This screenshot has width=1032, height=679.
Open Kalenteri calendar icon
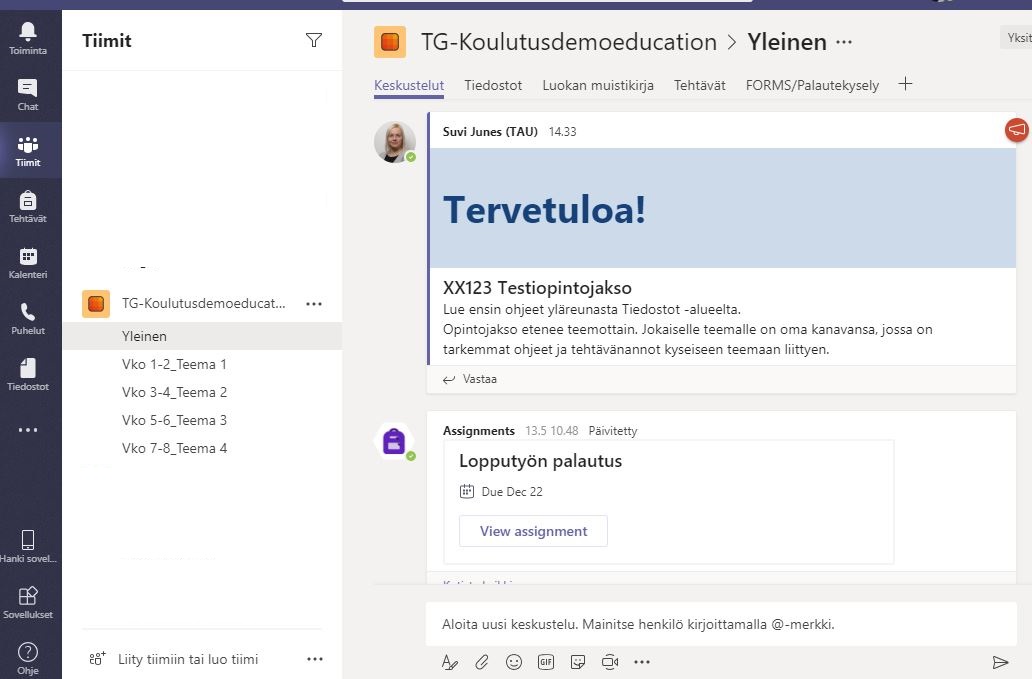click(28, 262)
